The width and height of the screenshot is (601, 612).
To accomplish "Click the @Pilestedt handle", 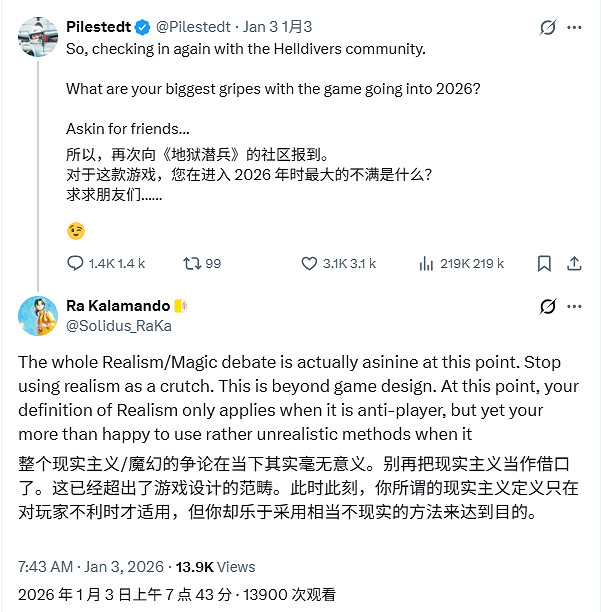I will point(197,27).
